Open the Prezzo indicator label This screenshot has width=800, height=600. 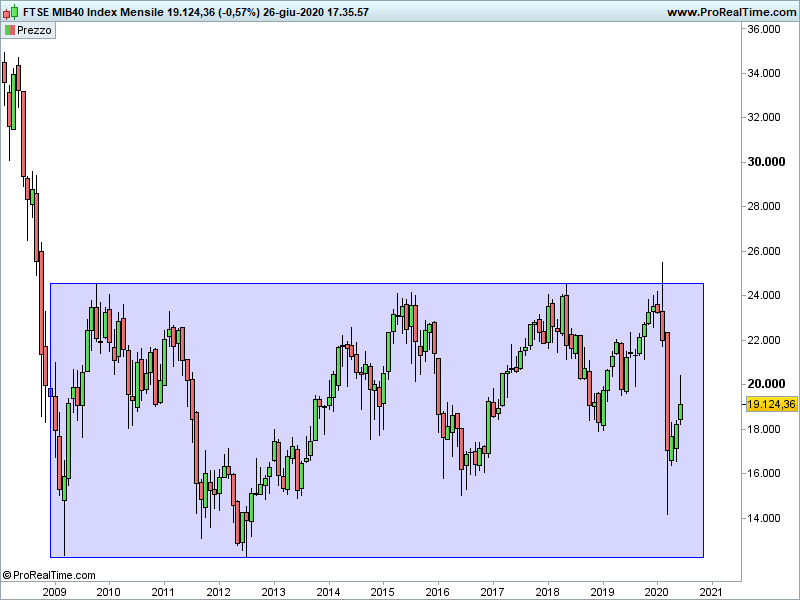28,30
